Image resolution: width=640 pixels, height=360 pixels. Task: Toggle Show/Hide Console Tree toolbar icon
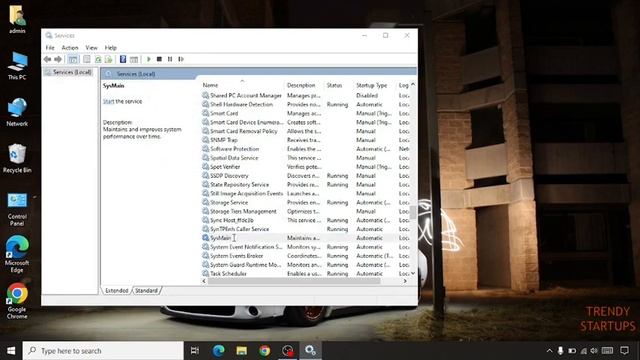tap(73, 59)
